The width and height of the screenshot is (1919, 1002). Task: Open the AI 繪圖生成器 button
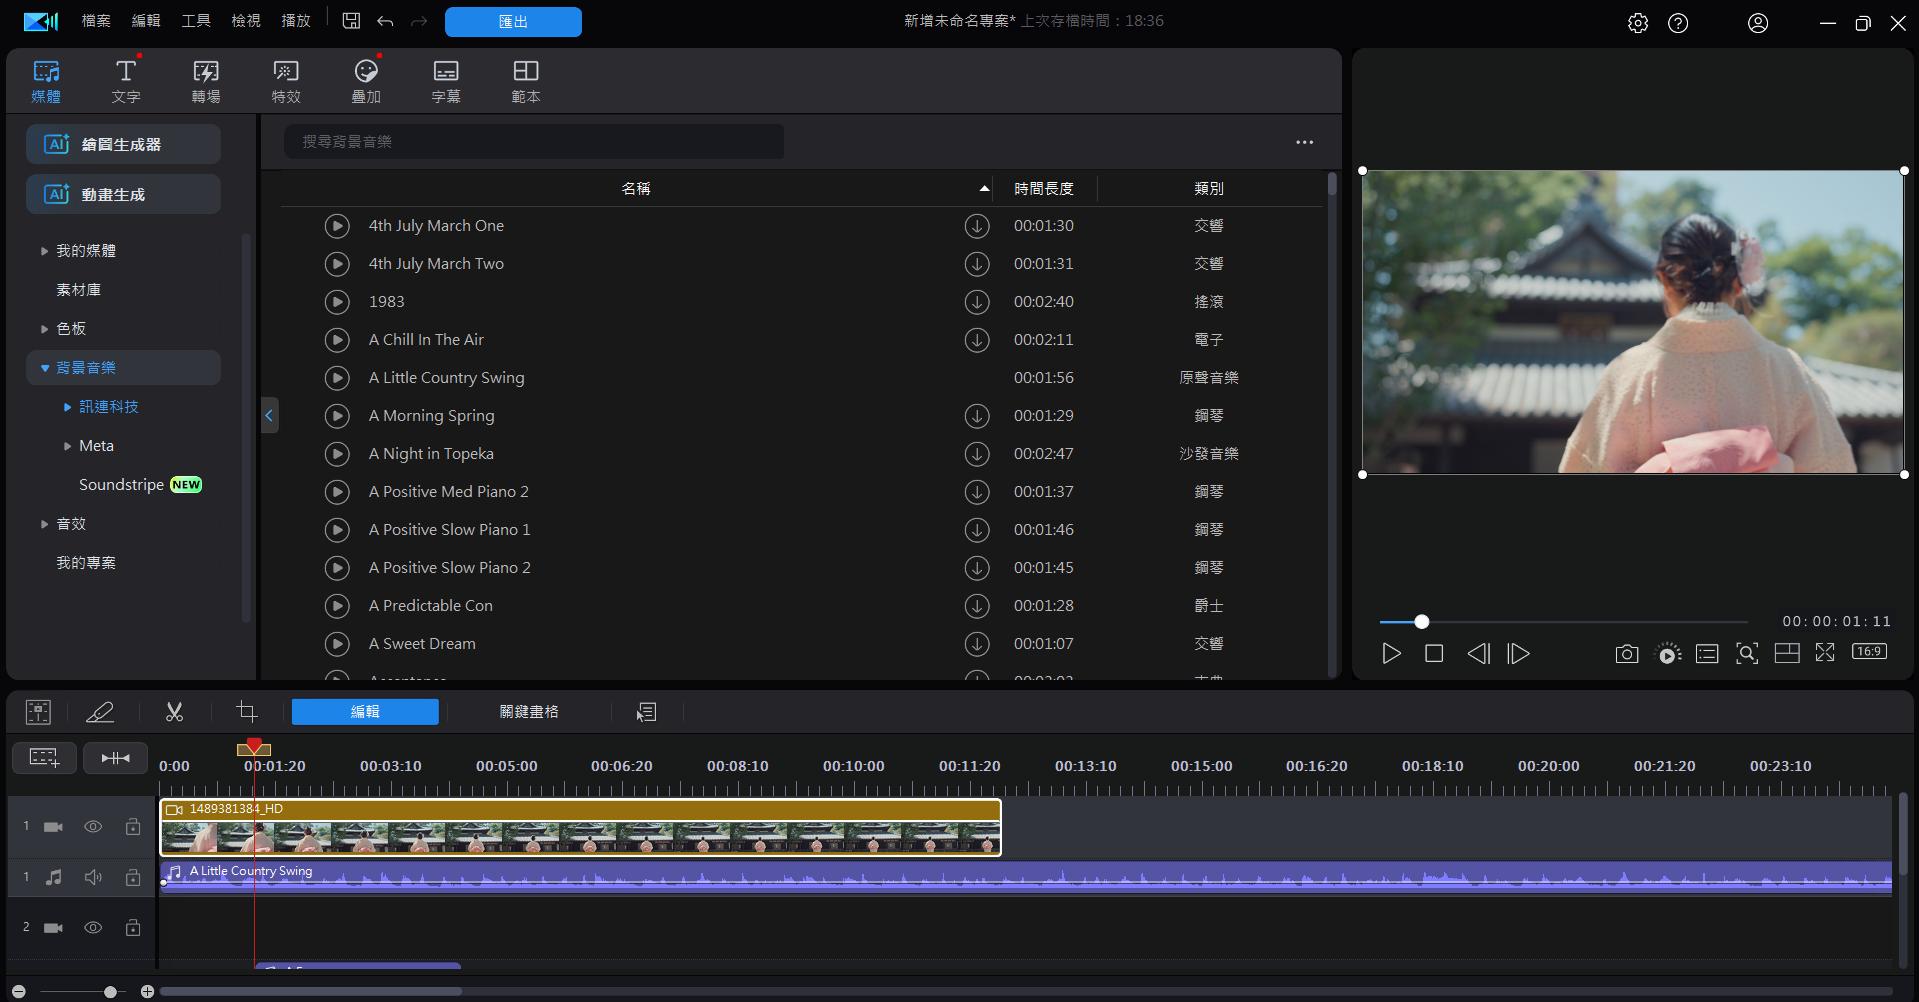pos(123,144)
